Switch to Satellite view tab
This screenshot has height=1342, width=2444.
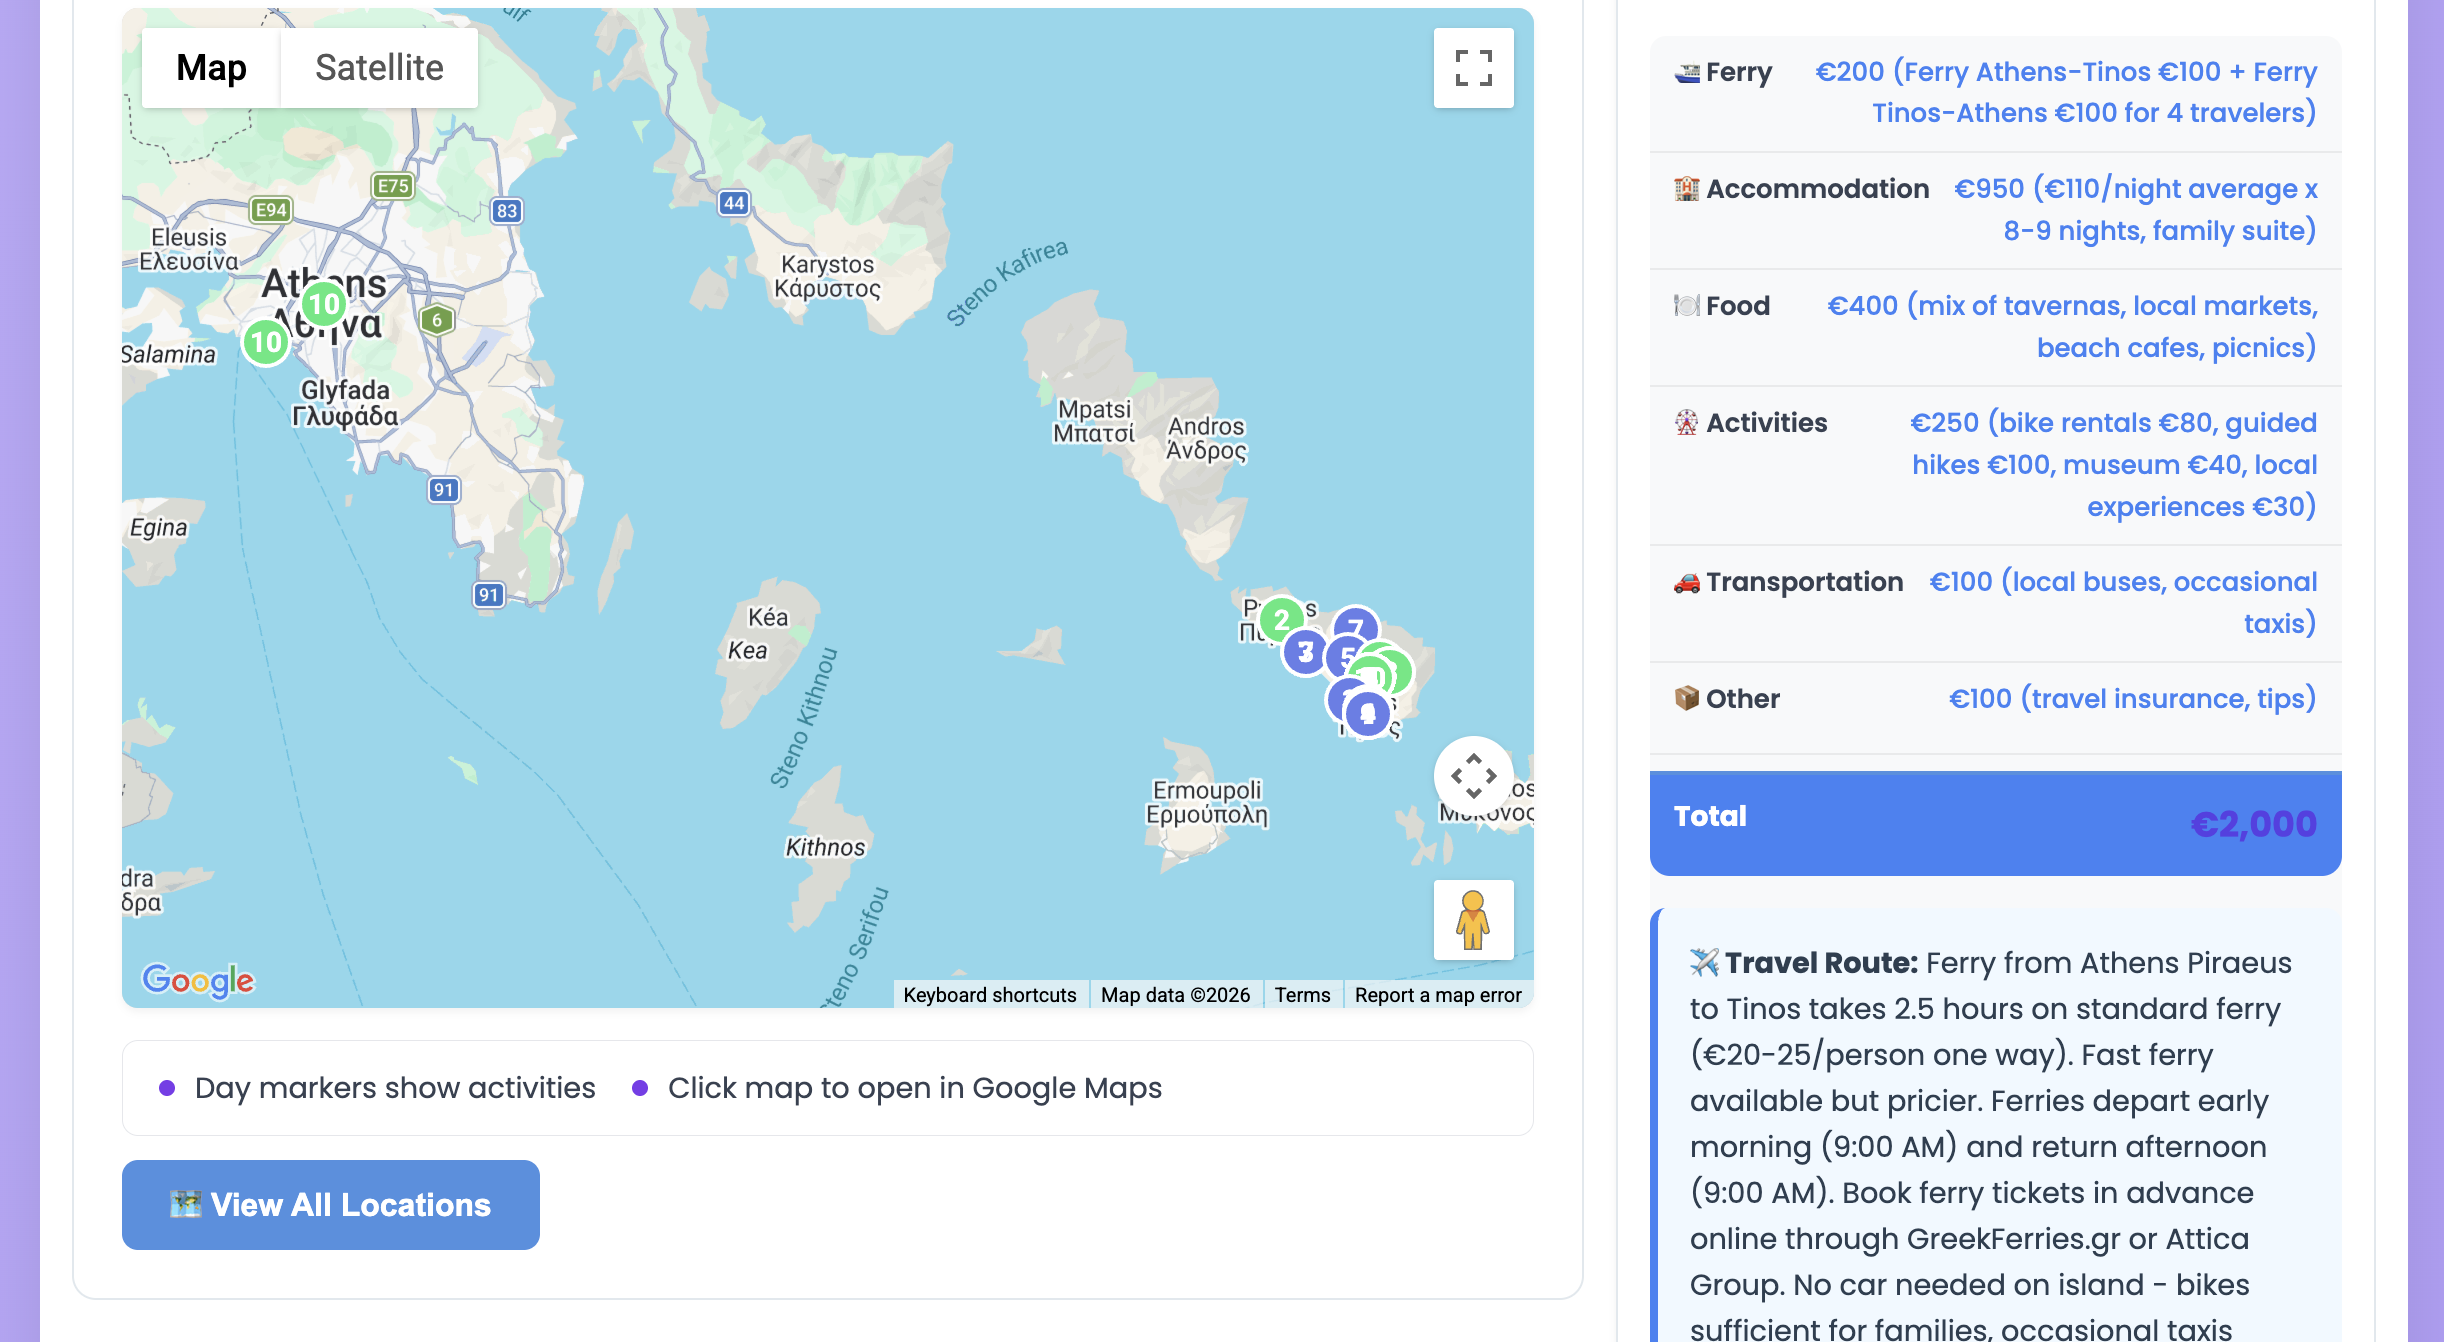point(379,68)
